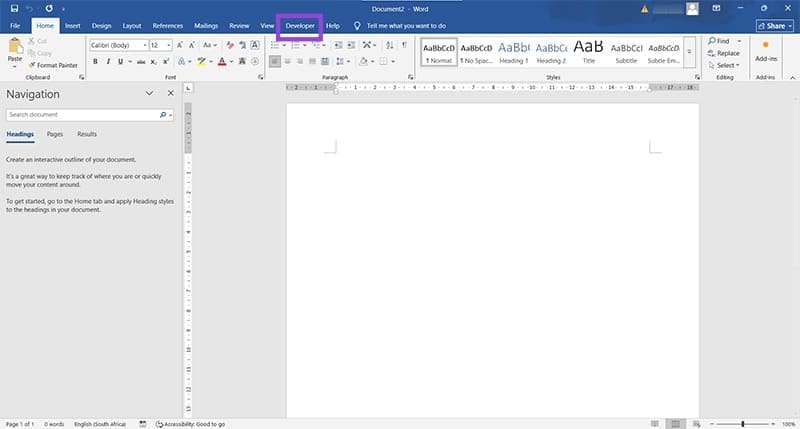Close the Navigation pane
Viewport: 800px width, 429px height.
[171, 93]
